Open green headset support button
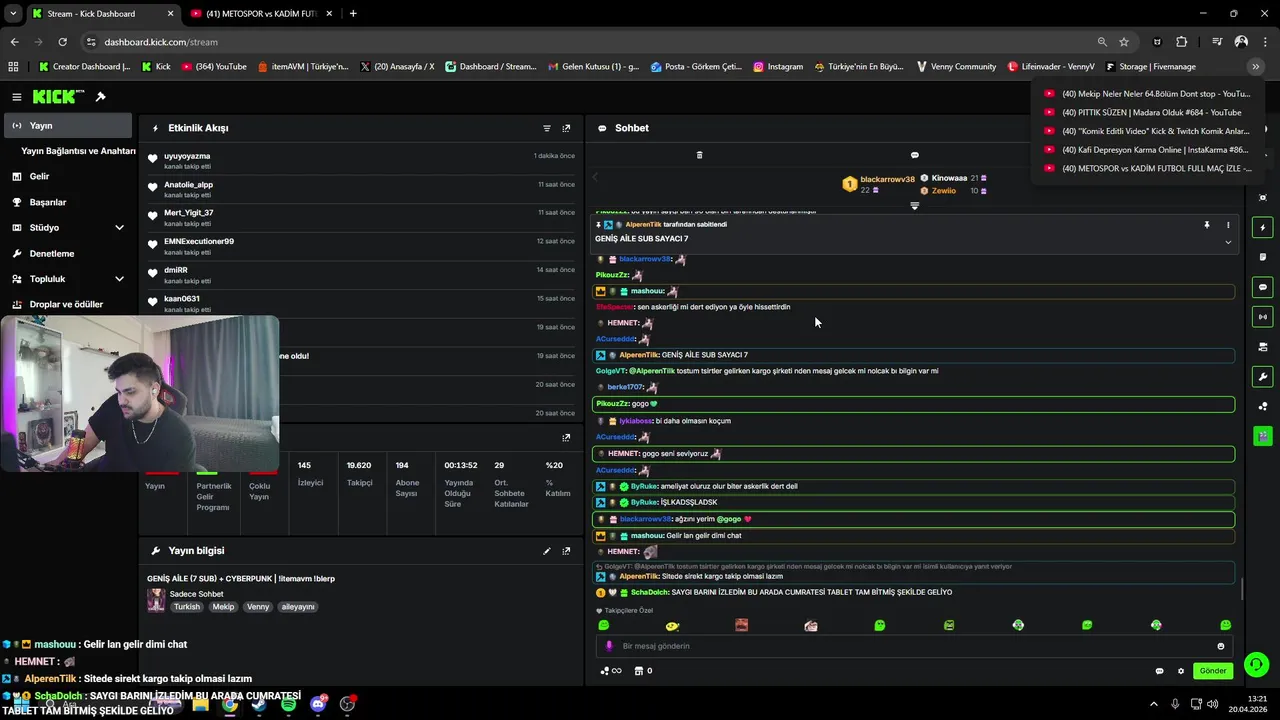This screenshot has height=720, width=1280. [1257, 664]
